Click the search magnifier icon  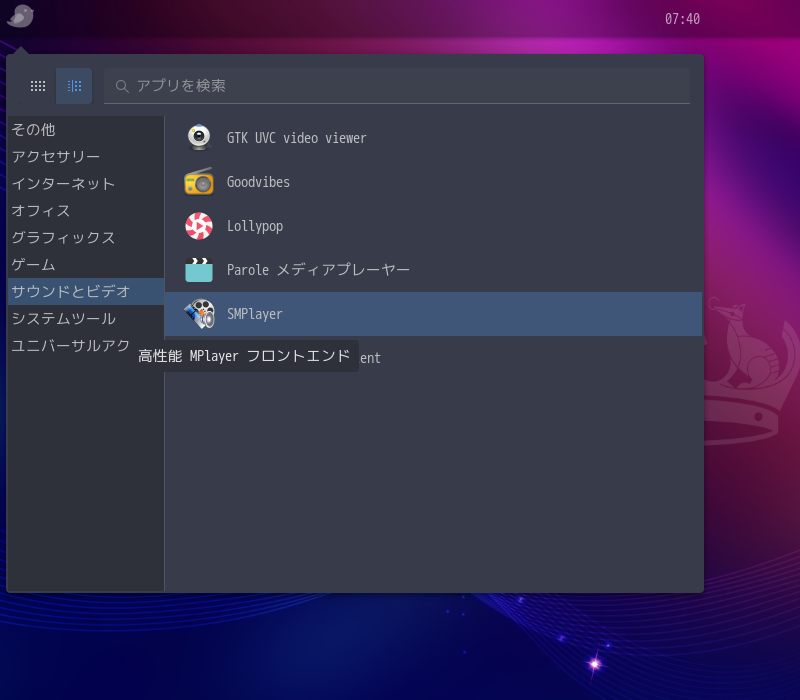pyautogui.click(x=121, y=86)
